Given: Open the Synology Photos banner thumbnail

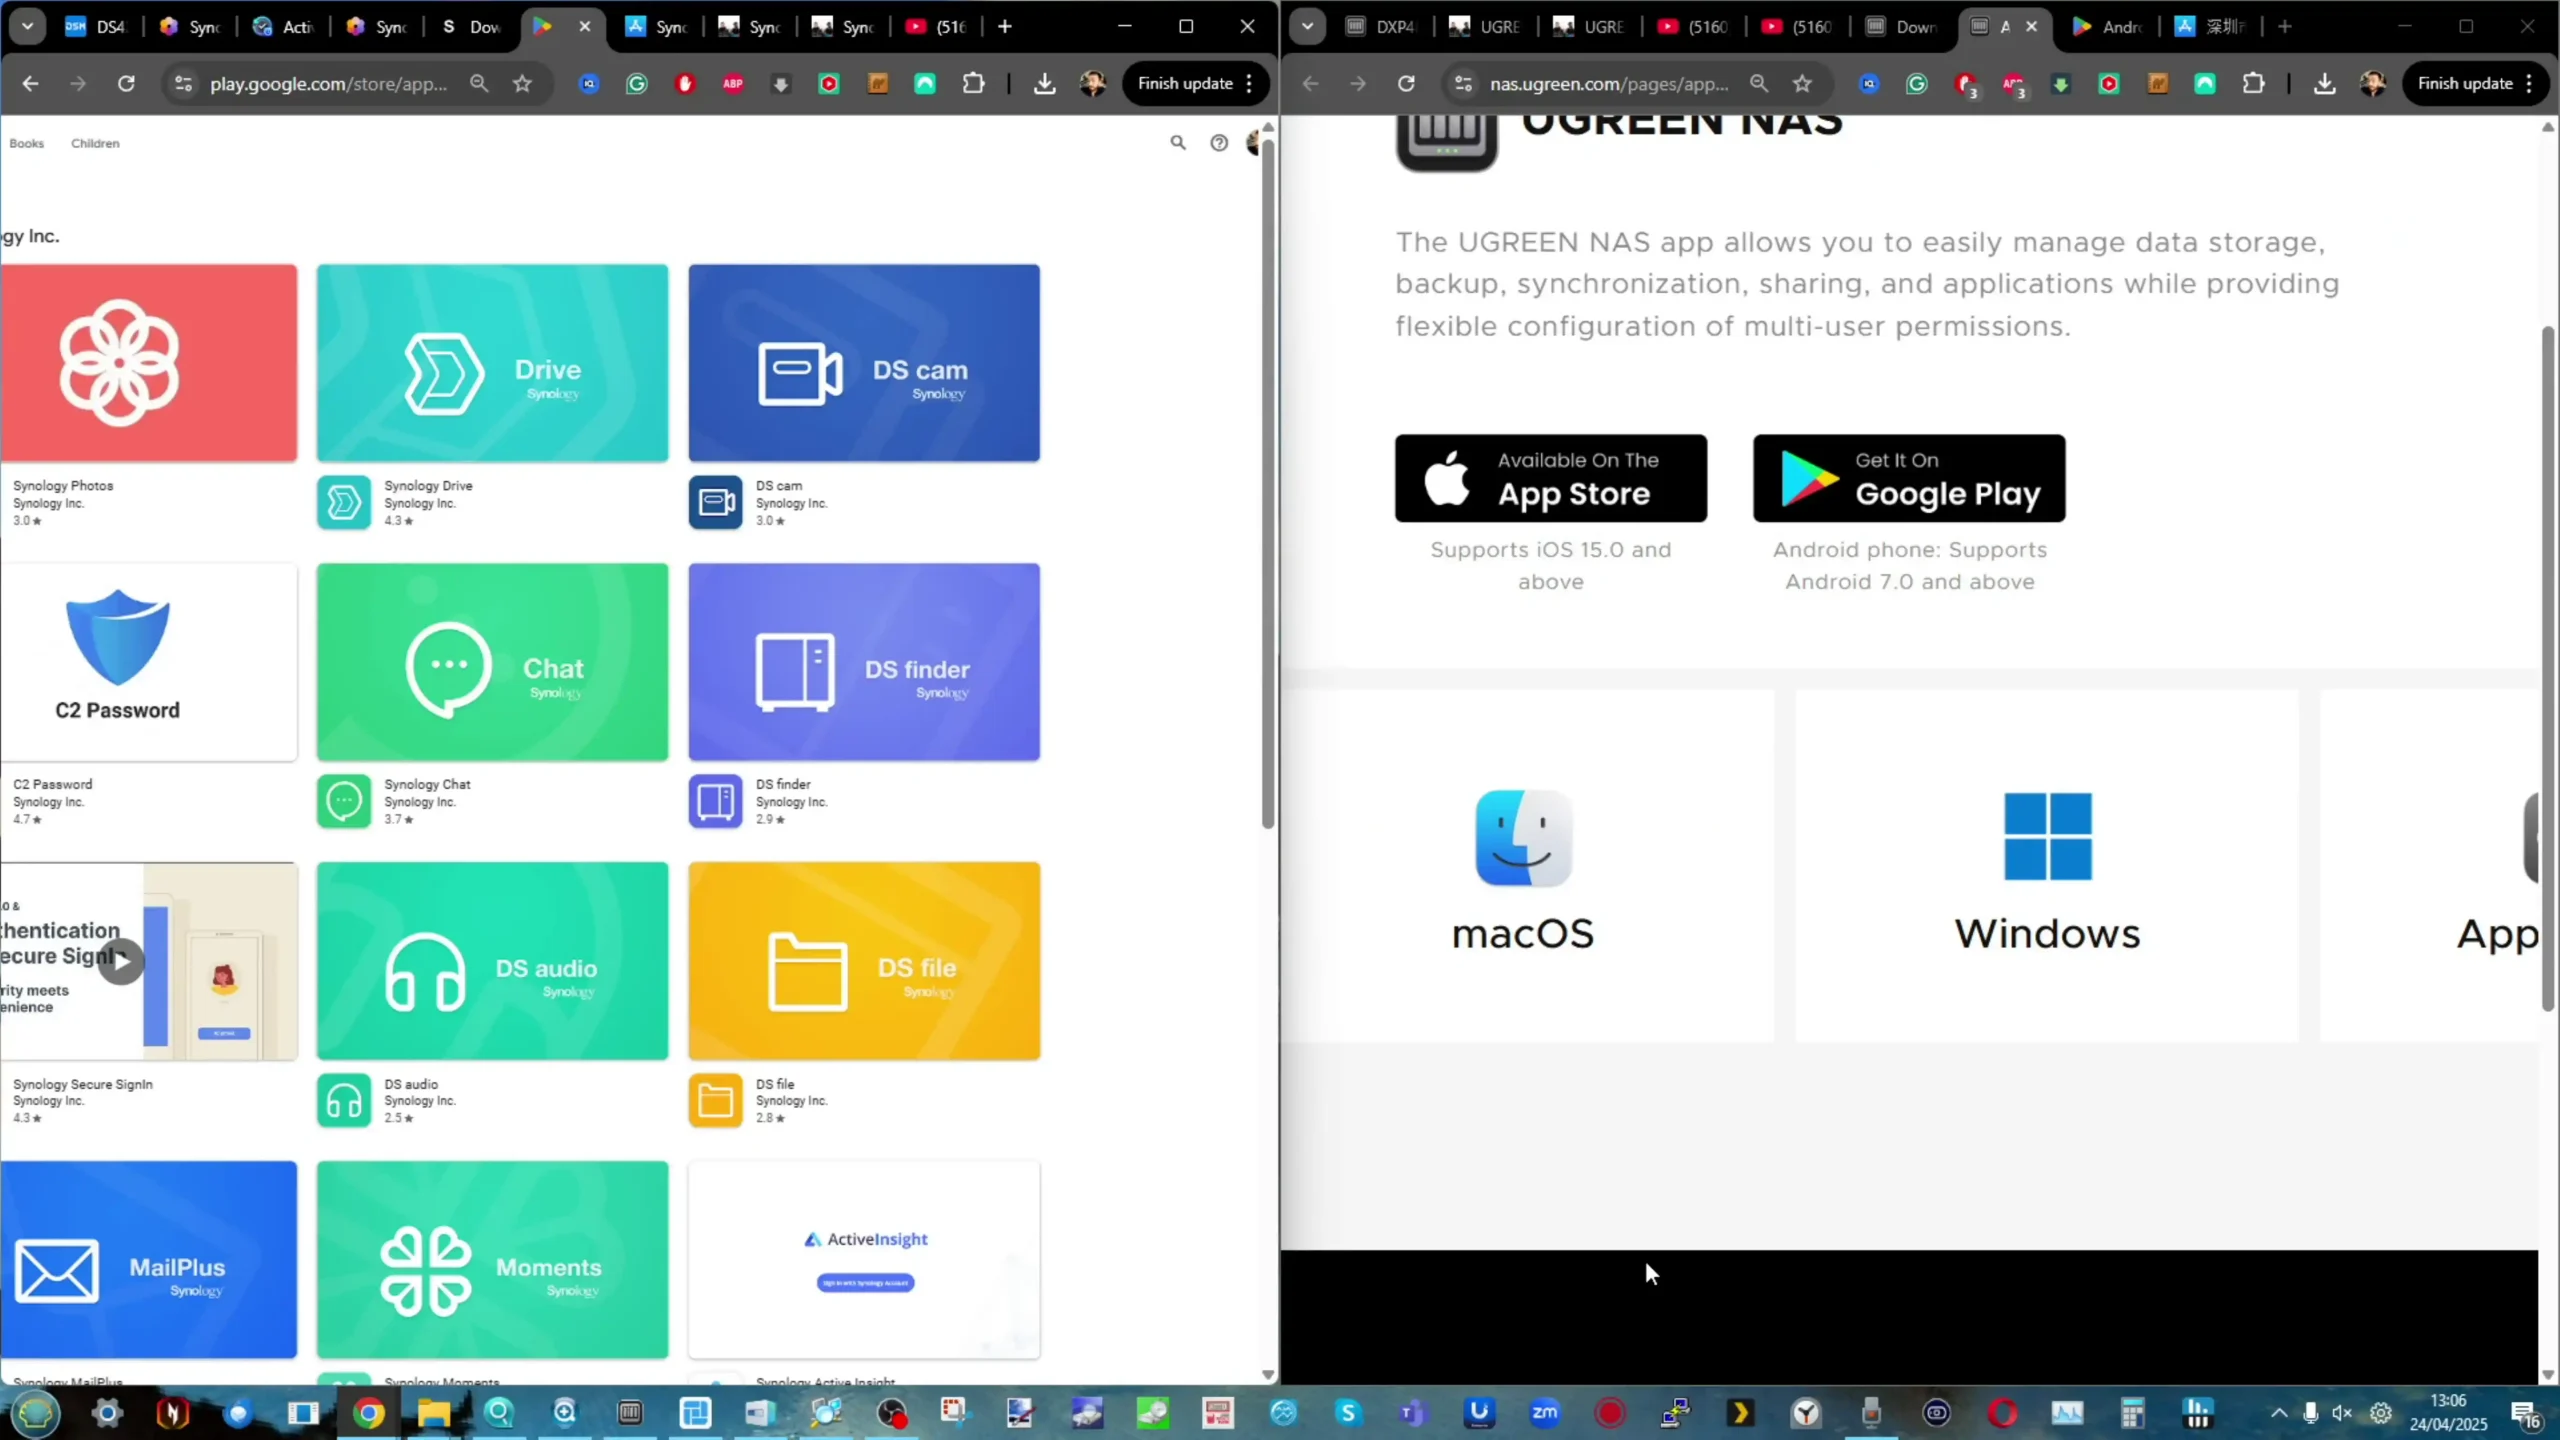Looking at the screenshot, I should [149, 363].
